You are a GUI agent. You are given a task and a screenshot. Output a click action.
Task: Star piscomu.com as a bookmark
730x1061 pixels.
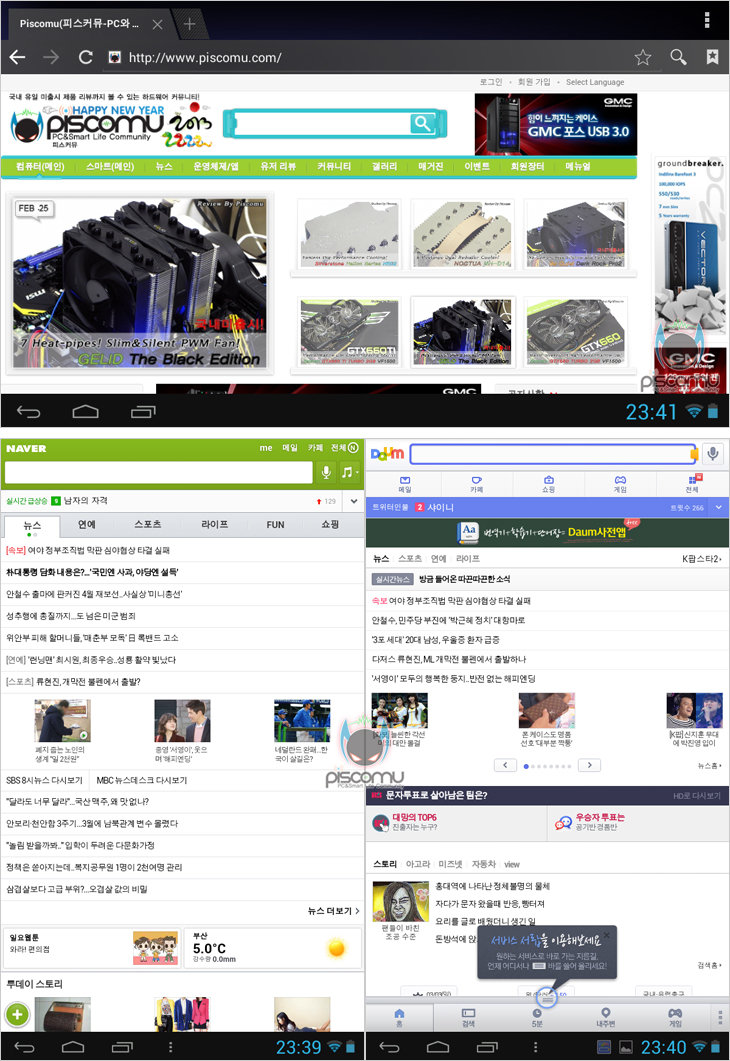(x=642, y=58)
